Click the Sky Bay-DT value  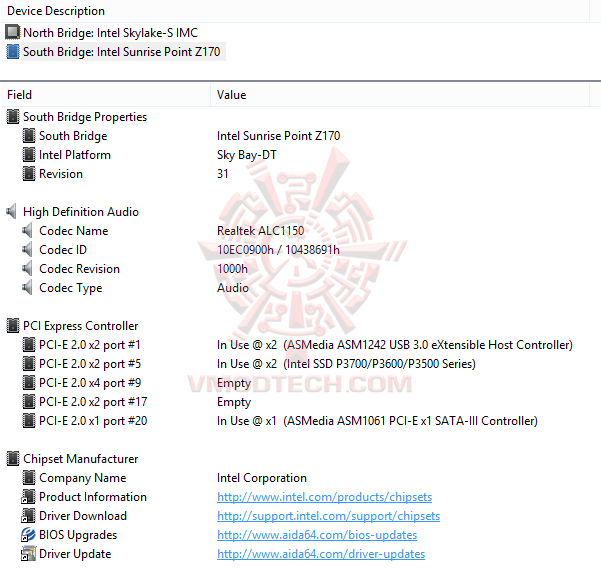pos(247,155)
